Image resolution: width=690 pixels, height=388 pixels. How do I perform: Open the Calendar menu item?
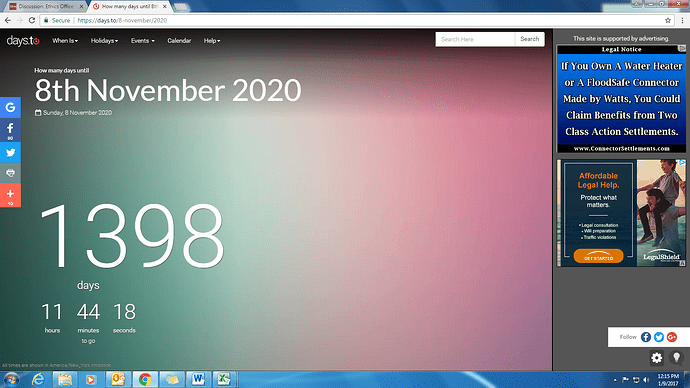pyautogui.click(x=179, y=40)
